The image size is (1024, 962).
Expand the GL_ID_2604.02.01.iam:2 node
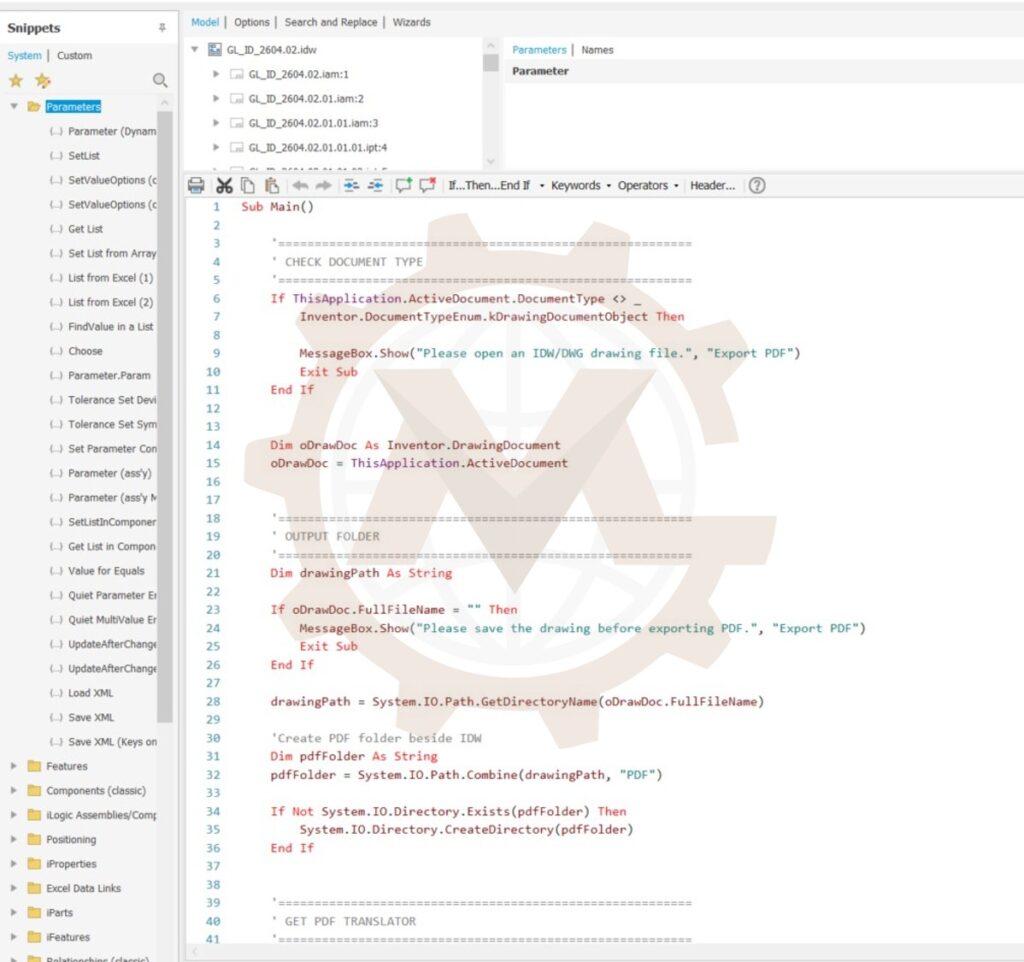216,99
